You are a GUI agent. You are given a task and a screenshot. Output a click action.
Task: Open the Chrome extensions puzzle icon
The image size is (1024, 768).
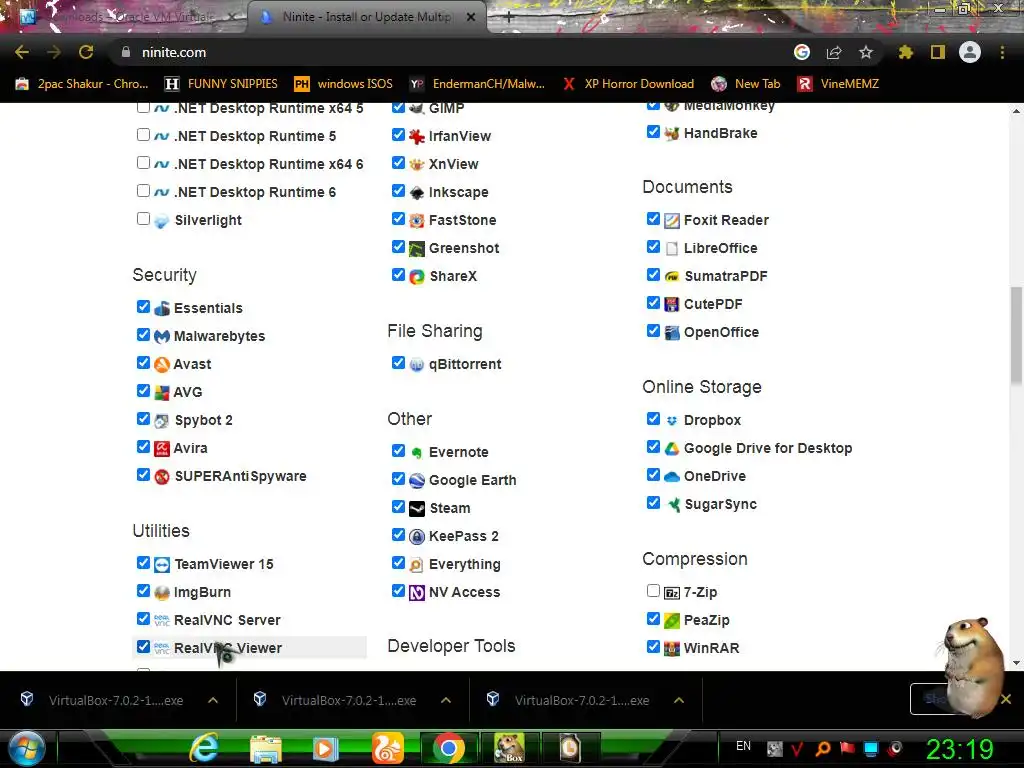(x=905, y=52)
